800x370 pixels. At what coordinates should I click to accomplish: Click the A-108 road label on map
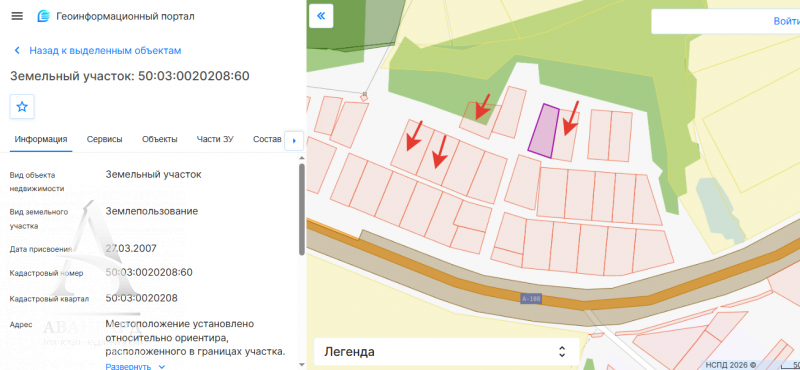pyautogui.click(x=531, y=299)
